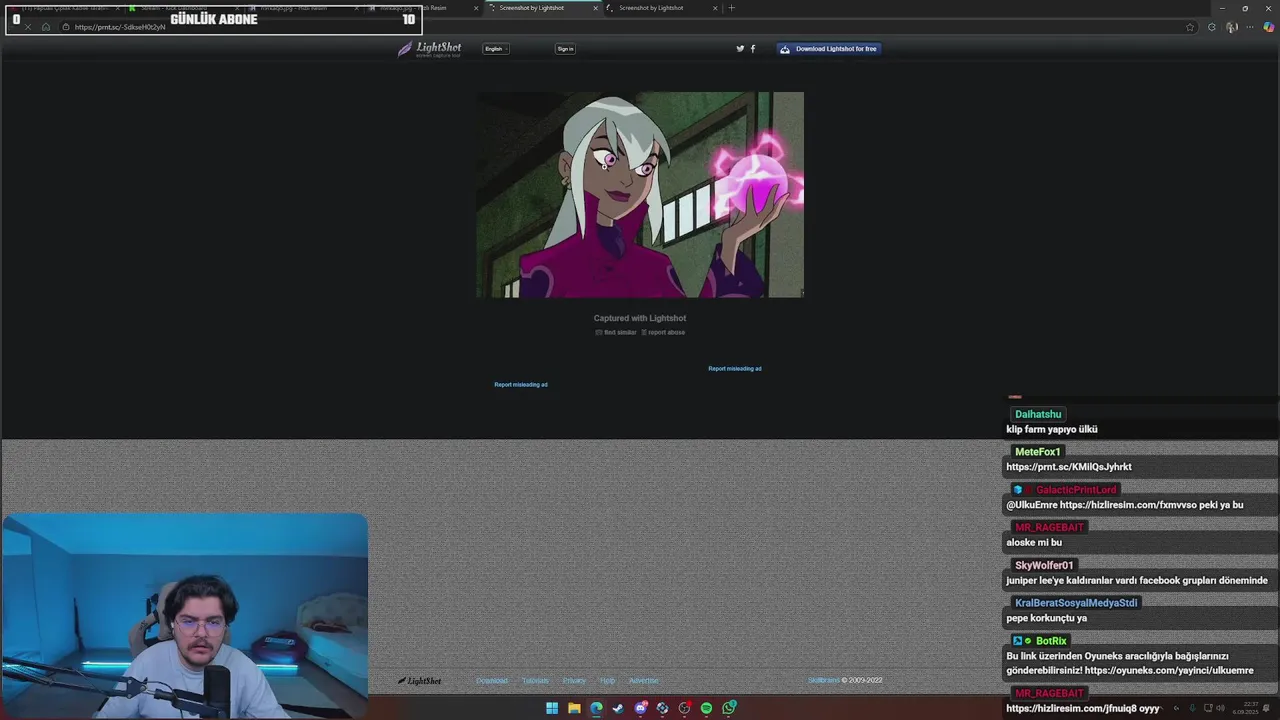Click Download Lightshot for free button
The image size is (1280, 720).
829,48
